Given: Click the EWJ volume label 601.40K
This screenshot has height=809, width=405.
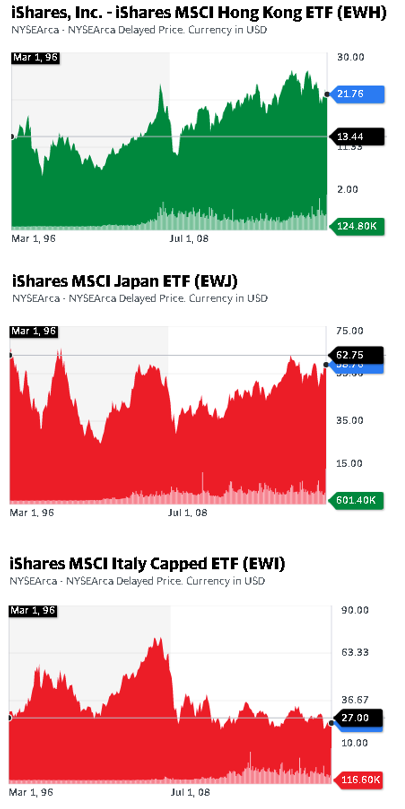Looking at the screenshot, I should click(357, 500).
